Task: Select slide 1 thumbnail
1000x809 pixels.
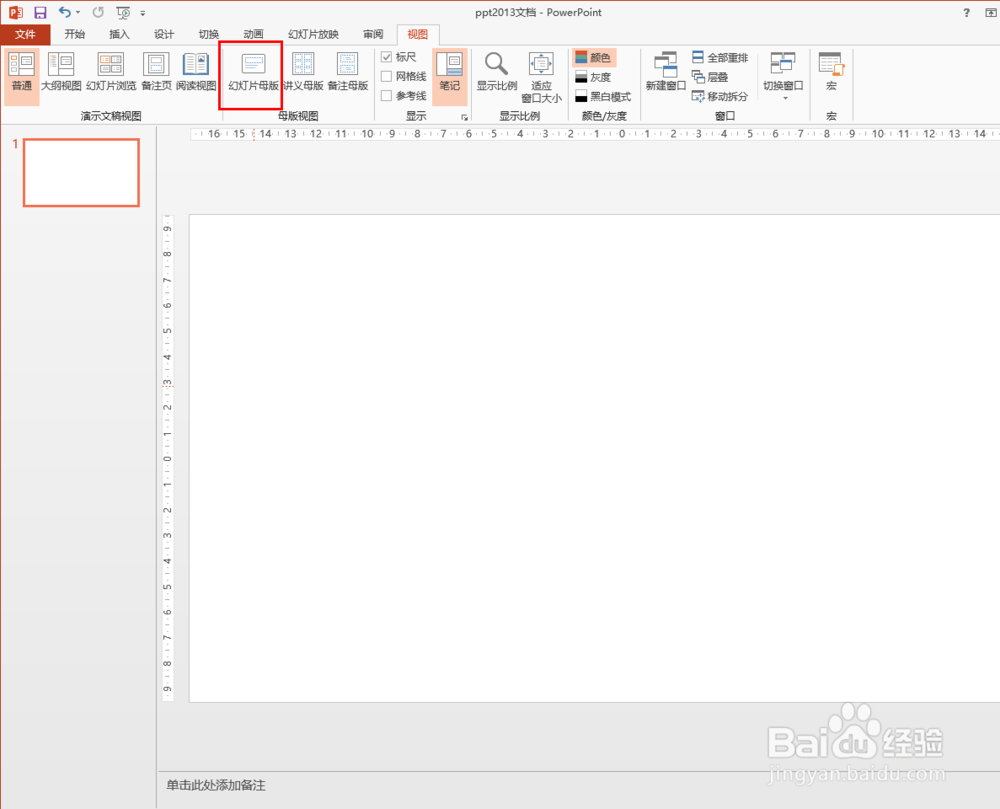Action: (x=82, y=173)
